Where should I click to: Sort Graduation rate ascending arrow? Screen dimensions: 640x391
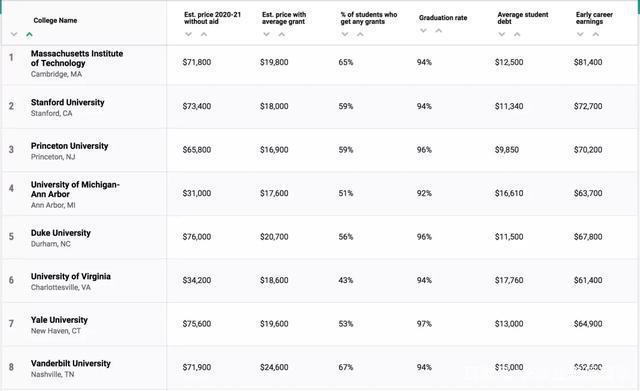click(438, 31)
